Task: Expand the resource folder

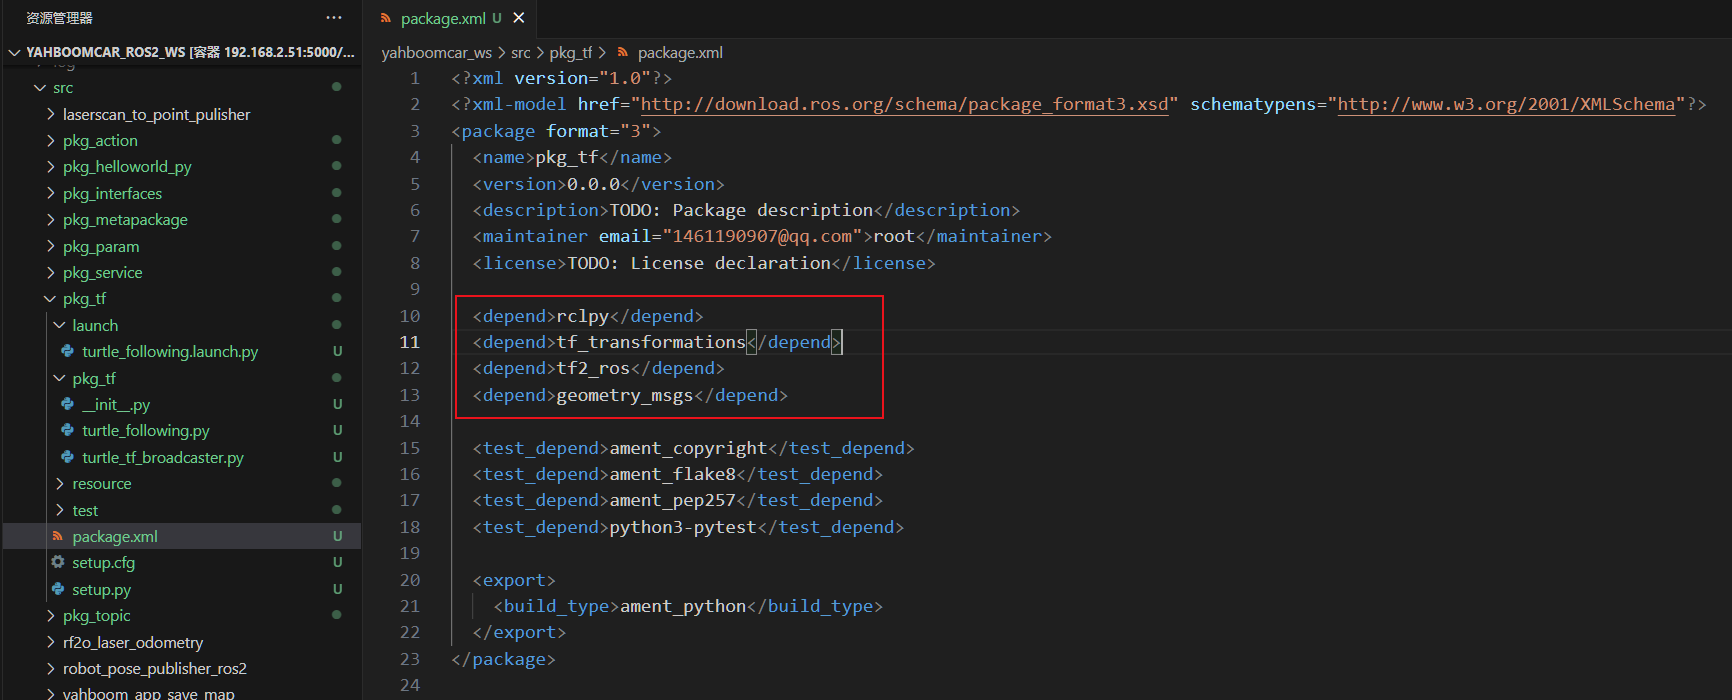Action: pos(60,484)
